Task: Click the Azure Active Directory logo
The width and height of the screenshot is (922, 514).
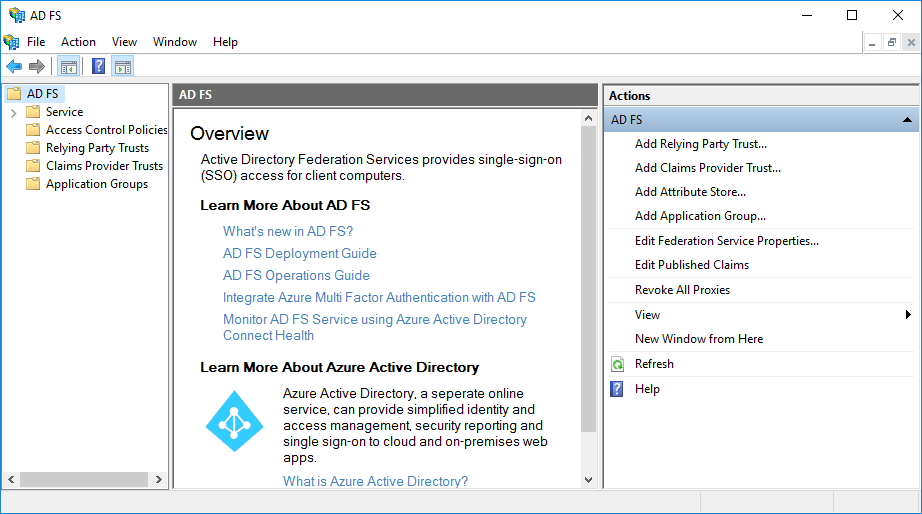Action: 234,421
